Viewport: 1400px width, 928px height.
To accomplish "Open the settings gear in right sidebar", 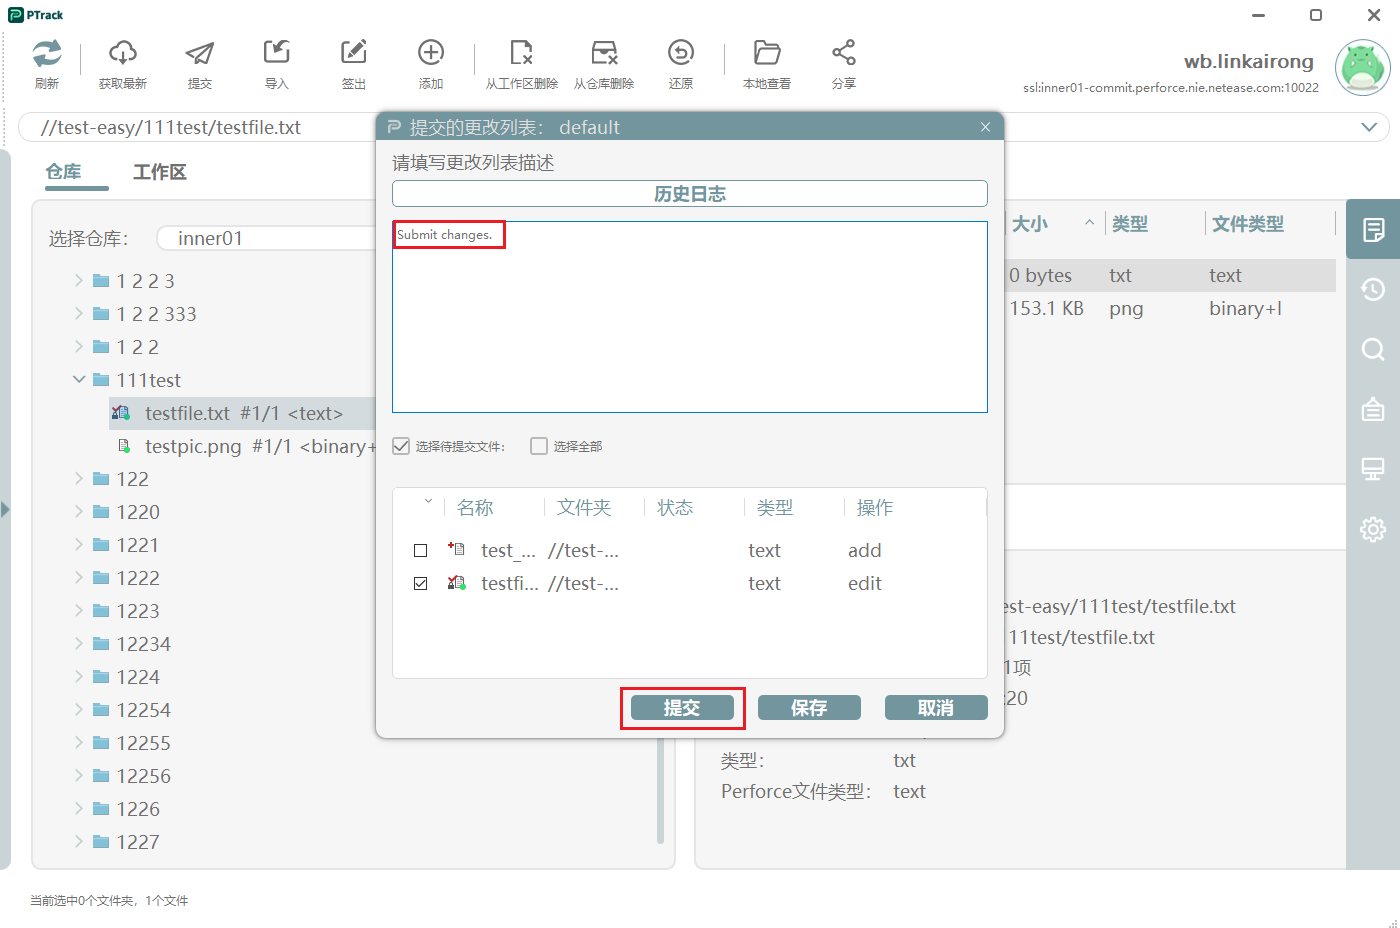I will coord(1373,529).
